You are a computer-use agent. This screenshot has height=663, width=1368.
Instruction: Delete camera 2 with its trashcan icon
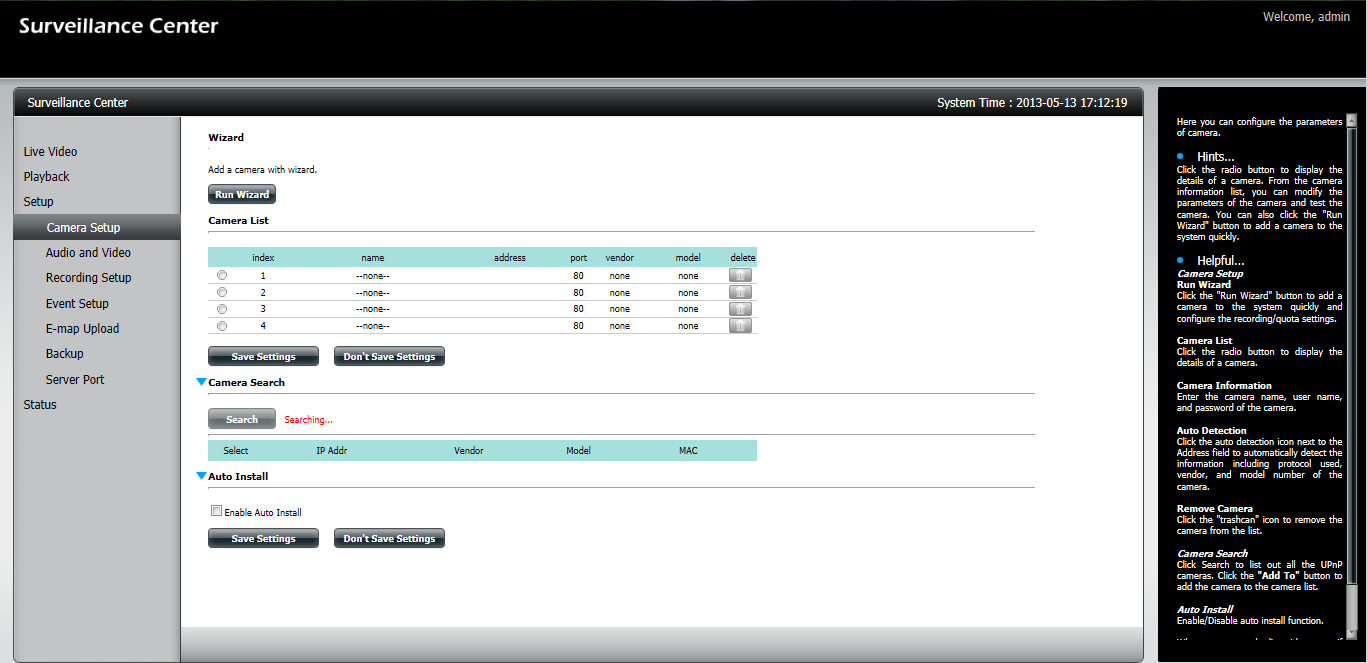740,292
